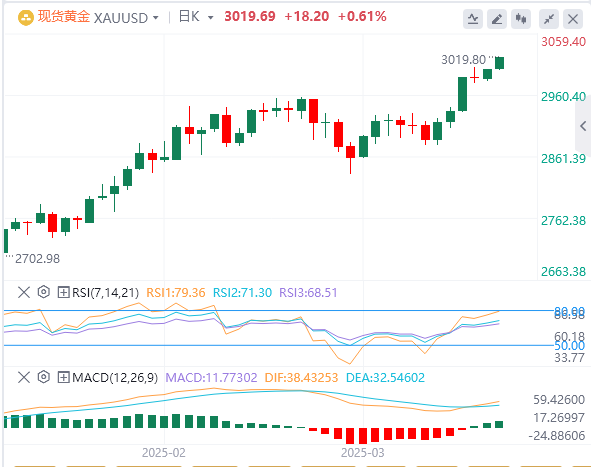Screen dimensions: 591x467
Task: Remove the RSI indicator with X
Action: [x=24, y=292]
